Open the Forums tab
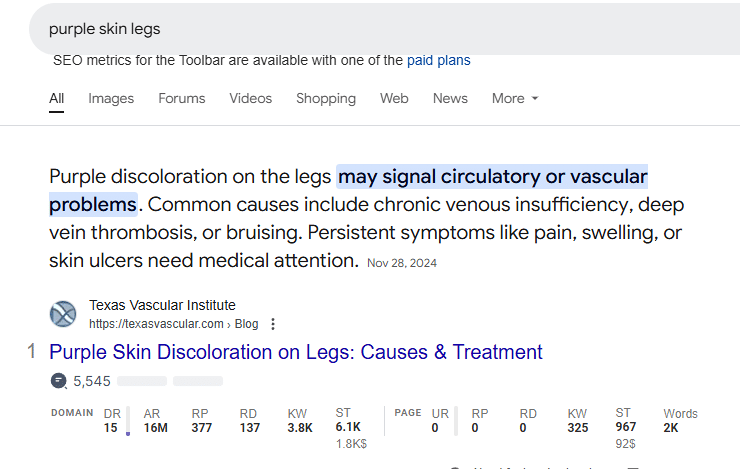 point(182,98)
